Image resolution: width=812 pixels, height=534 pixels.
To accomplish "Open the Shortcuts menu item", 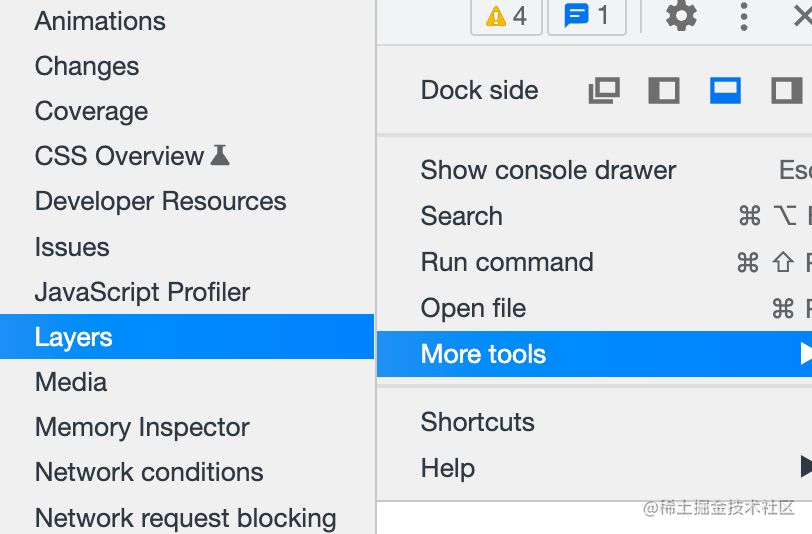I will click(478, 422).
